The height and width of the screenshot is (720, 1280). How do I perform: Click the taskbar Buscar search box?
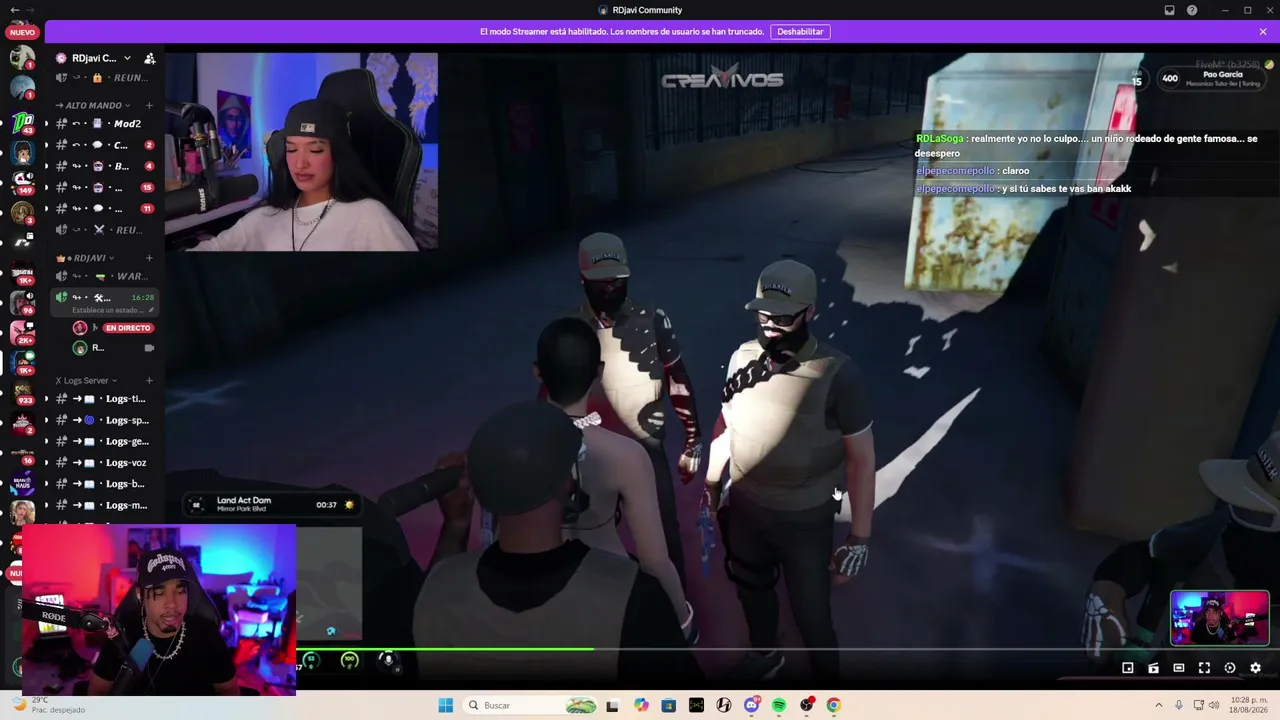531,705
